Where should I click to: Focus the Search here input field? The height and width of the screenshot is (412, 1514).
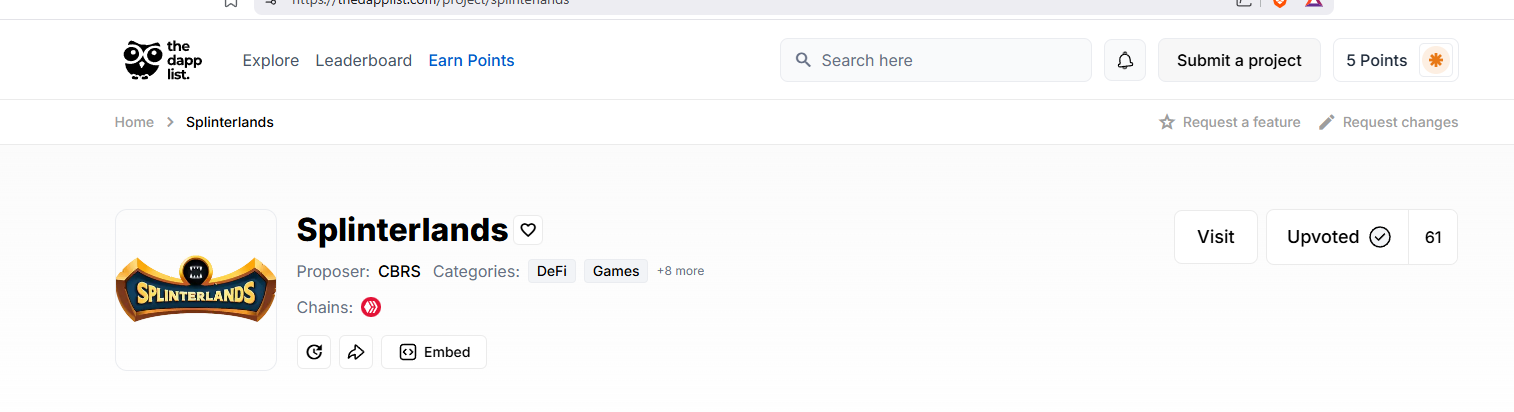coord(936,60)
